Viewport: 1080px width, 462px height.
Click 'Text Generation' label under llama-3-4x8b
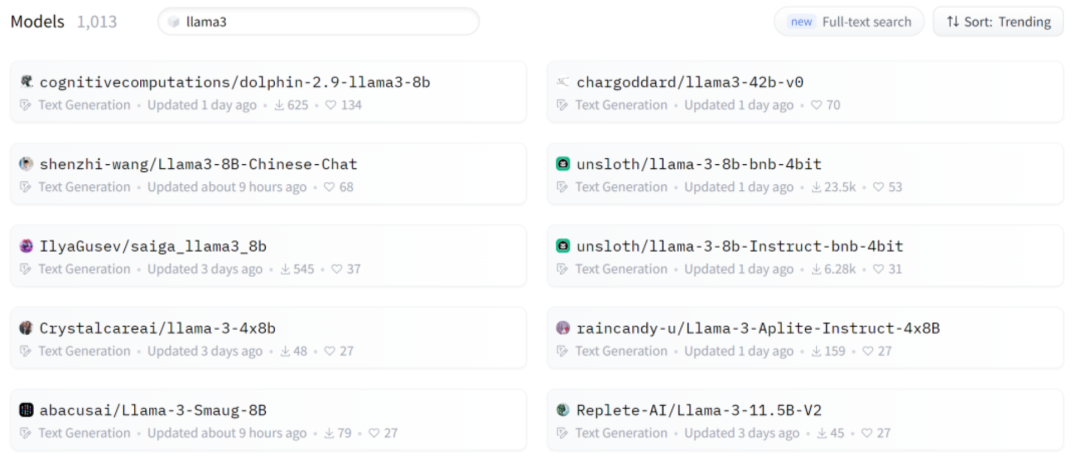tap(85, 351)
